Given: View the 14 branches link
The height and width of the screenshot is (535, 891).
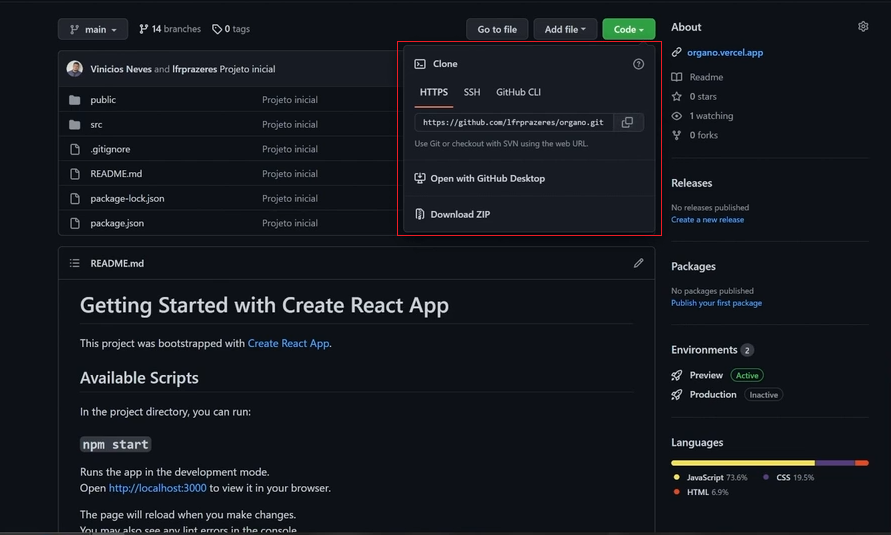Looking at the screenshot, I should click(x=170, y=29).
